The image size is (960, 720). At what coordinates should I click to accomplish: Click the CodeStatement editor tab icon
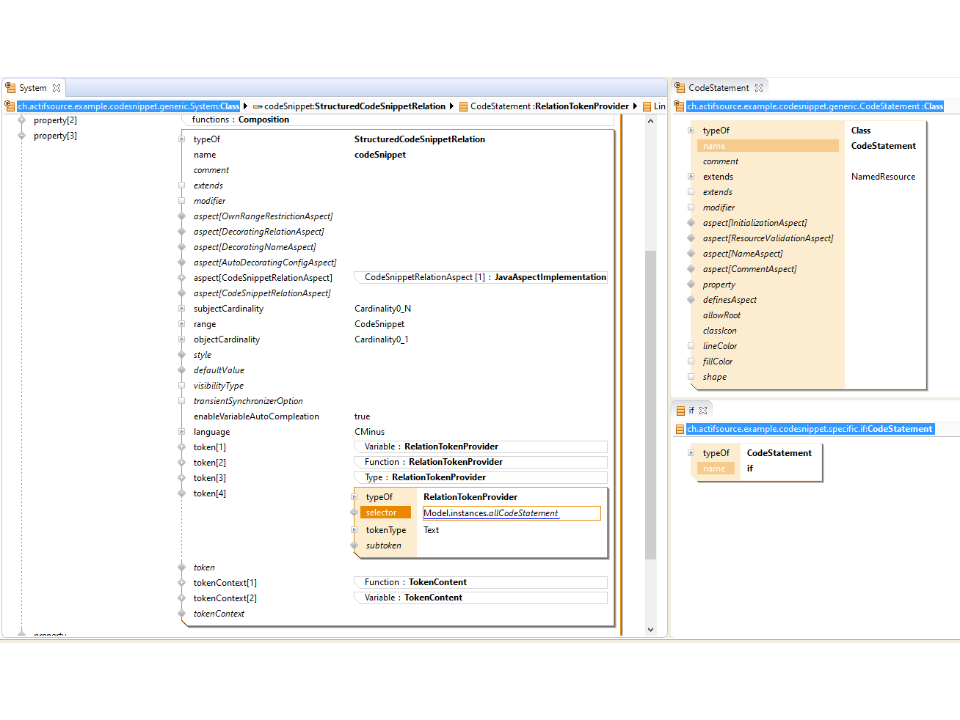679,88
